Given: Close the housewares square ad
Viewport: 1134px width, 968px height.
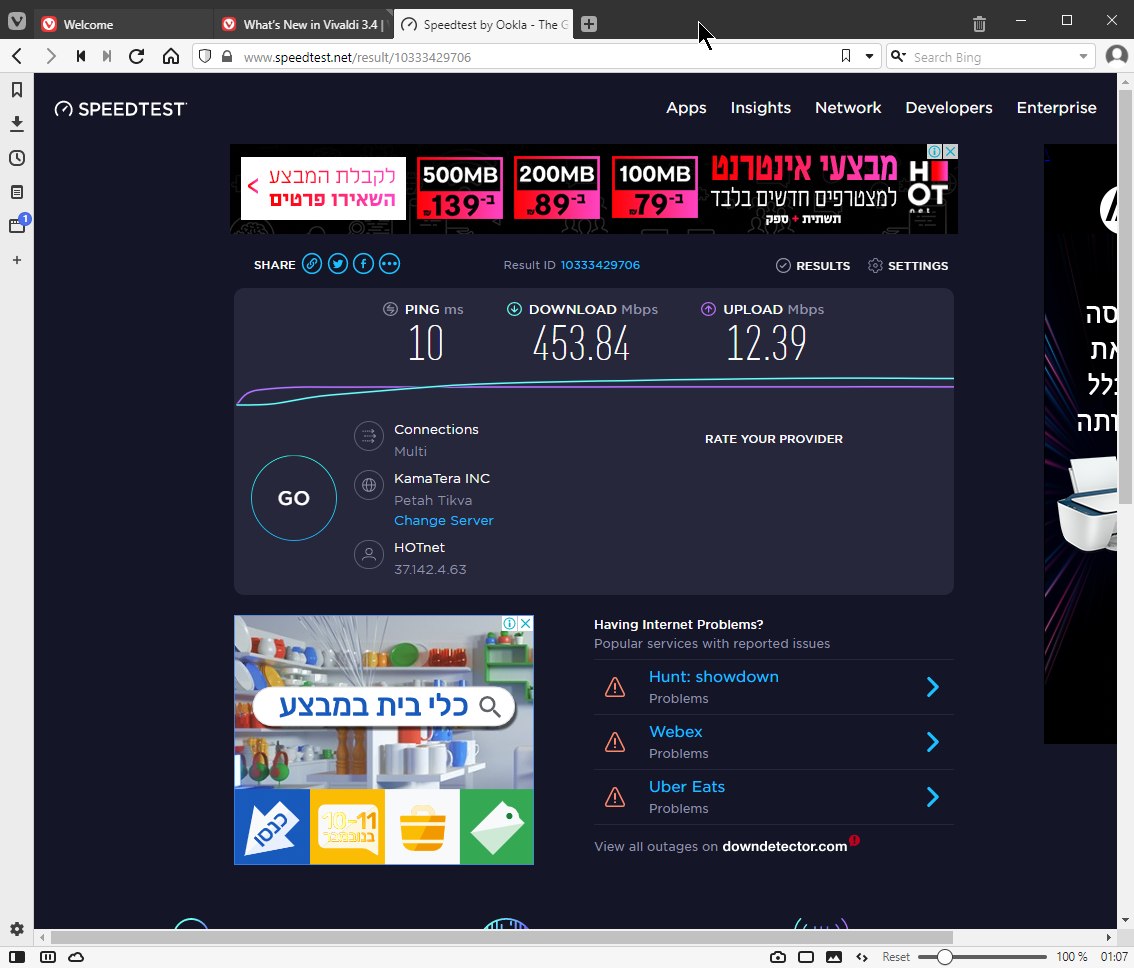Looking at the screenshot, I should tap(526, 623).
